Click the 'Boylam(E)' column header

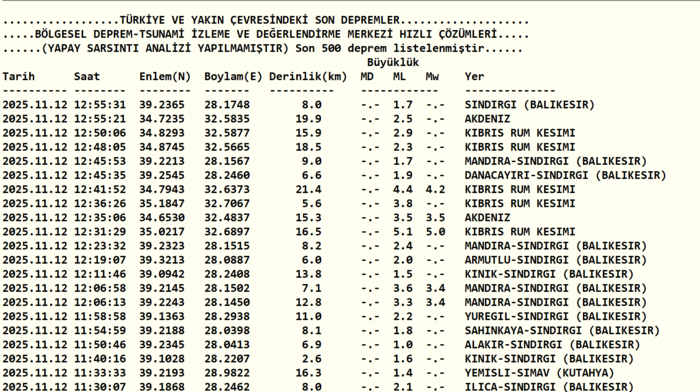coord(233,77)
